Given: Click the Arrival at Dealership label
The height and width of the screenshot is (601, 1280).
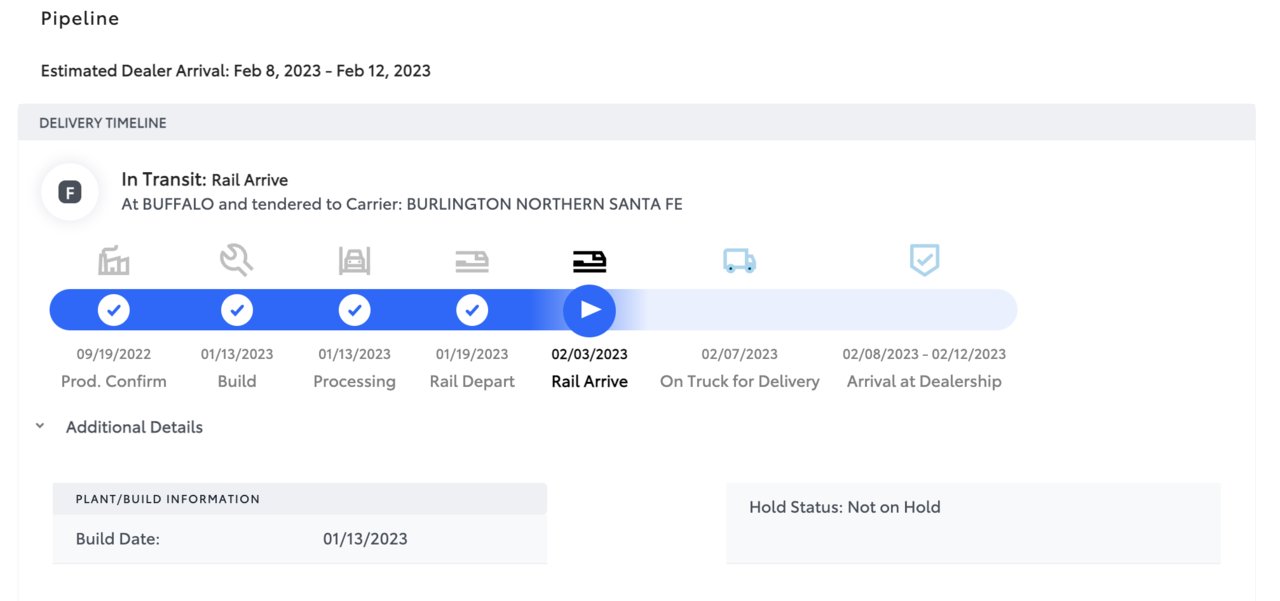Looking at the screenshot, I should click(924, 381).
